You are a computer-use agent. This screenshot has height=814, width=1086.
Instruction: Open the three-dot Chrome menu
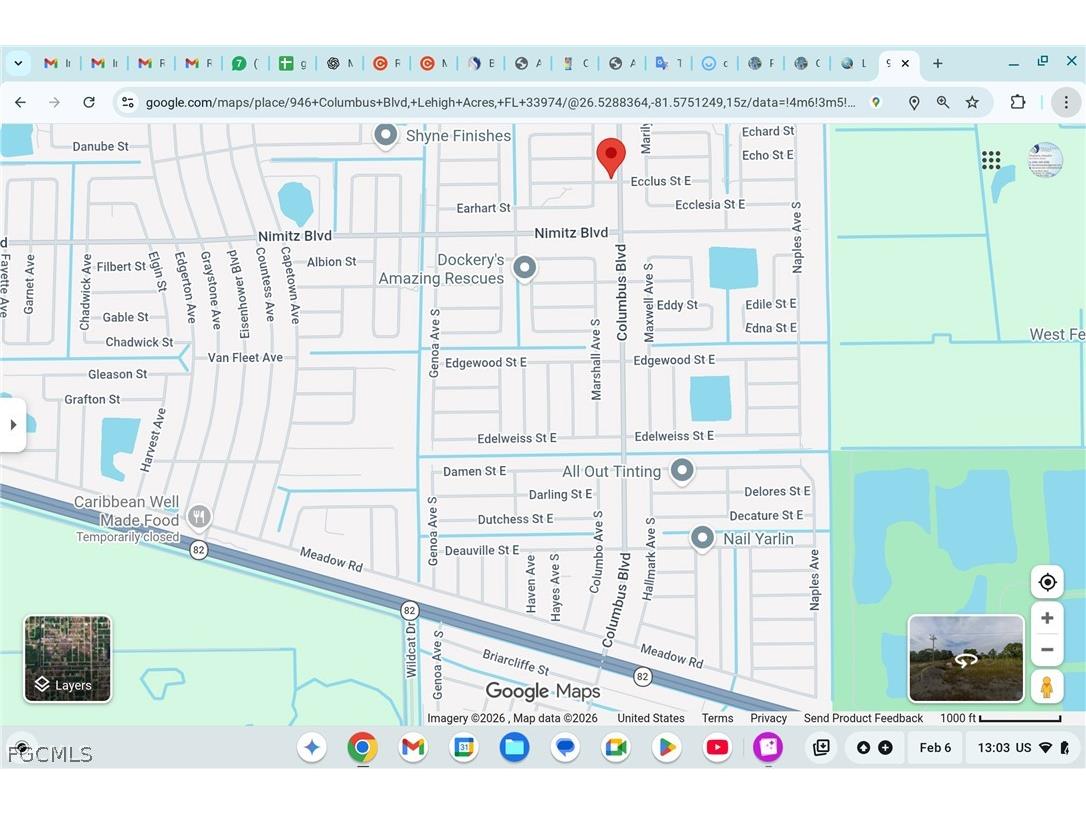click(x=1066, y=102)
